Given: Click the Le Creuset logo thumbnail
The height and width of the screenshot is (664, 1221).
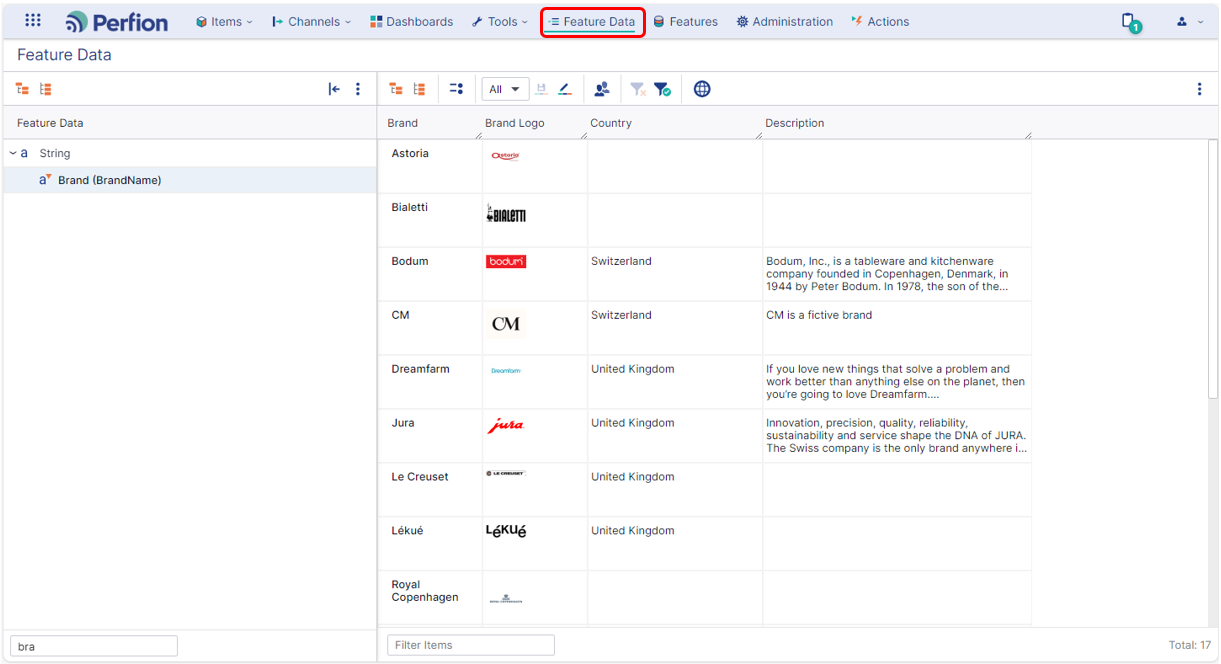Looking at the screenshot, I should click(x=505, y=473).
